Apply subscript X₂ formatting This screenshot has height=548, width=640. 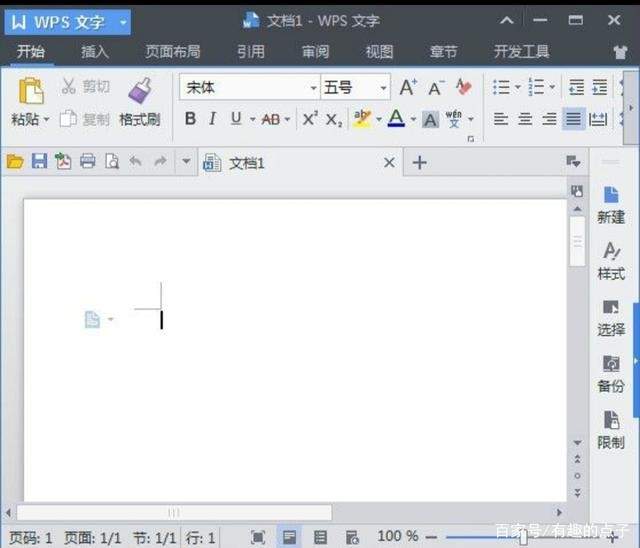[x=334, y=120]
